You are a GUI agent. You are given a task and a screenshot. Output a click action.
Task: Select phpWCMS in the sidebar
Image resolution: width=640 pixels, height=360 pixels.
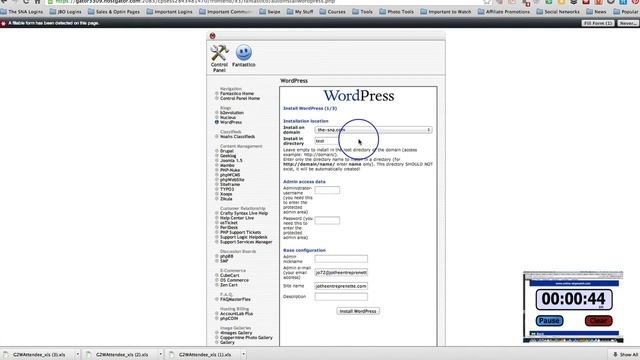[x=230, y=175]
